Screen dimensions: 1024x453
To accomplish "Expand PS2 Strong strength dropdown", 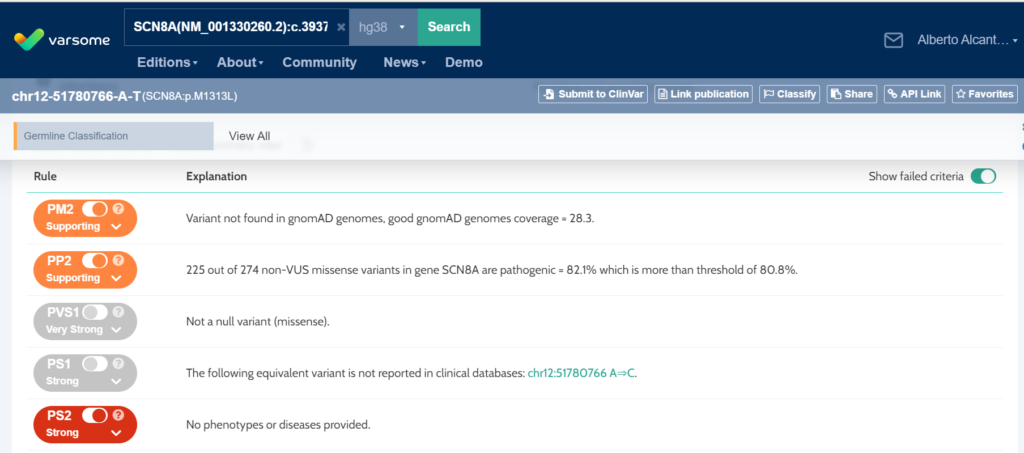I will 117,433.
